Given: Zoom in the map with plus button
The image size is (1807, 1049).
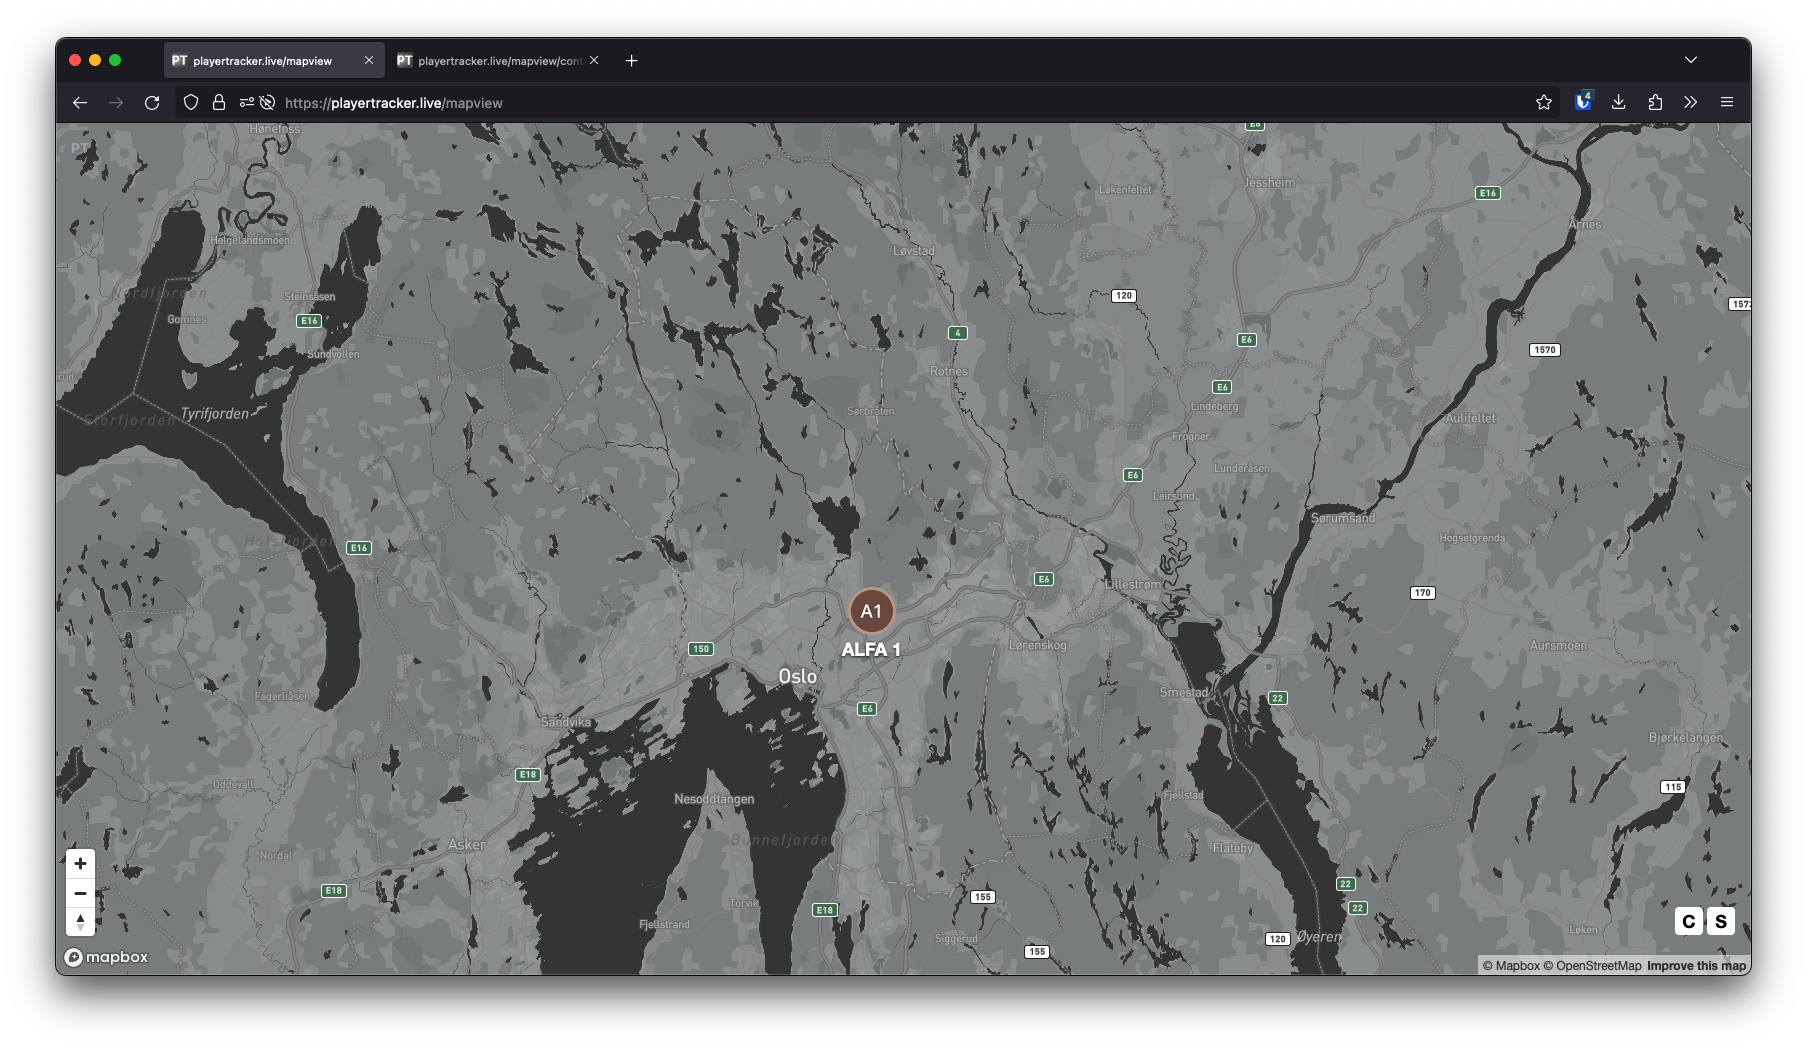Looking at the screenshot, I should 80,863.
